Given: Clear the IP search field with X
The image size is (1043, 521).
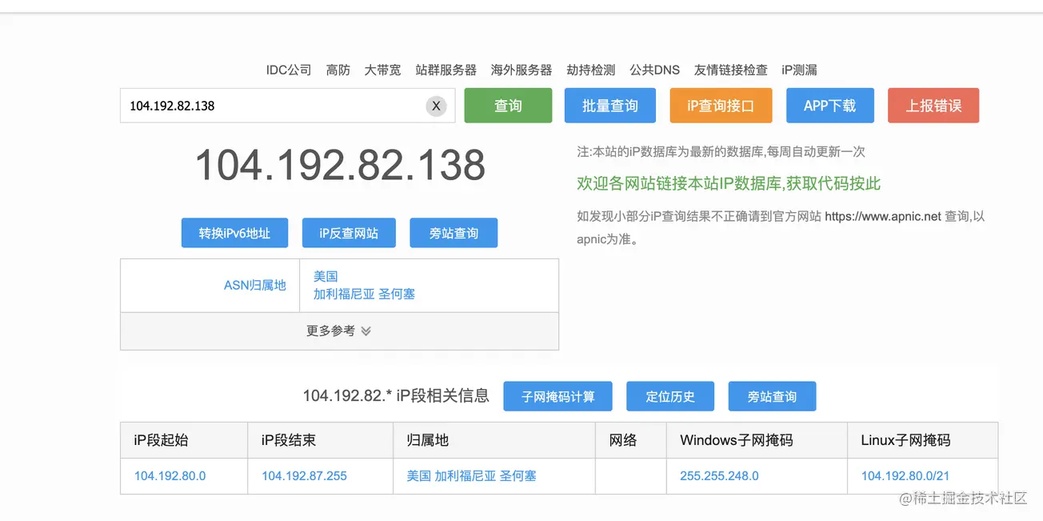Looking at the screenshot, I should coord(436,105).
